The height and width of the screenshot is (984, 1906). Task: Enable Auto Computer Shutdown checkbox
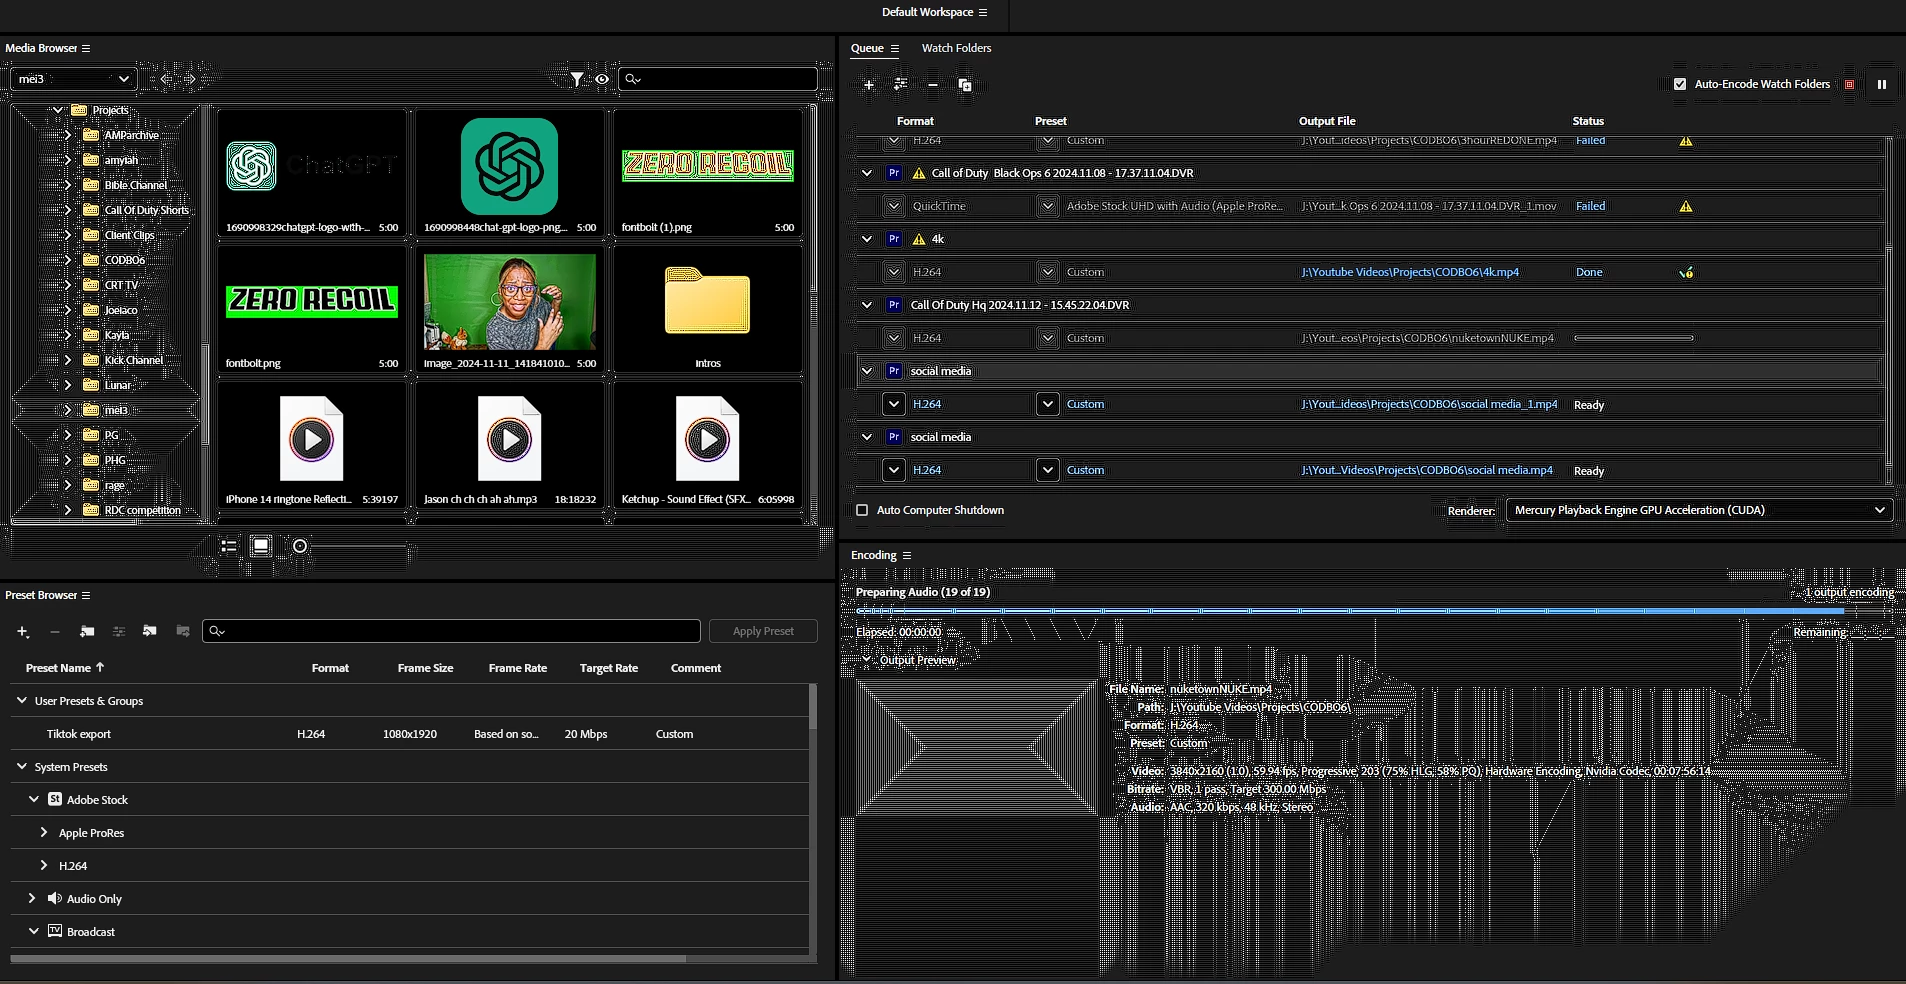[x=862, y=510]
